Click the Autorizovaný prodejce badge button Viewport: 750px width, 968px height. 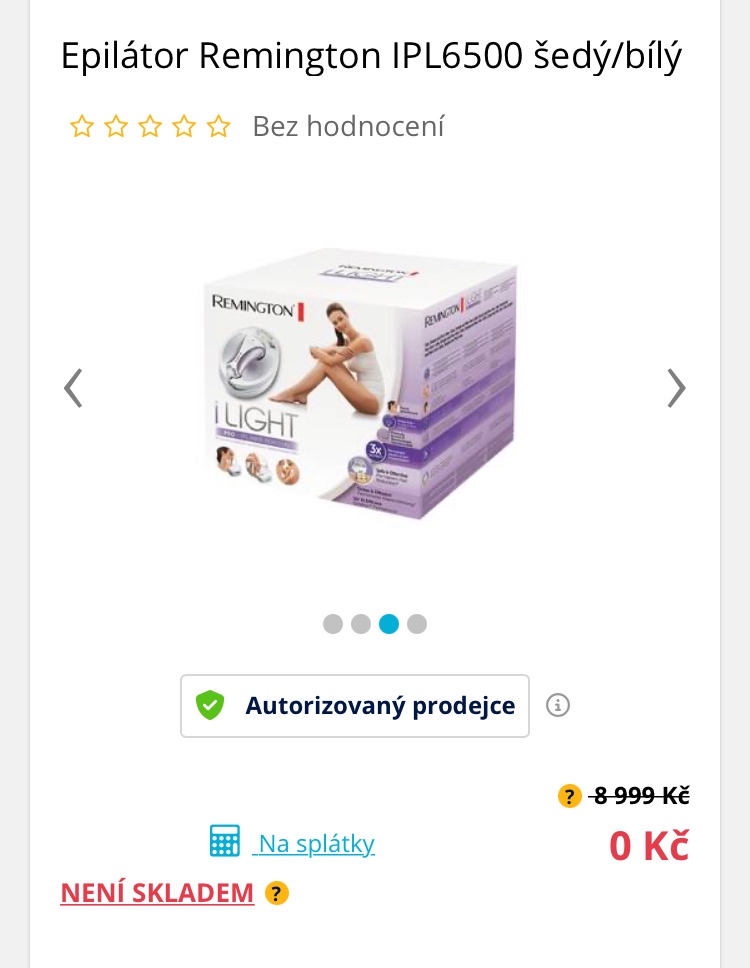(355, 706)
